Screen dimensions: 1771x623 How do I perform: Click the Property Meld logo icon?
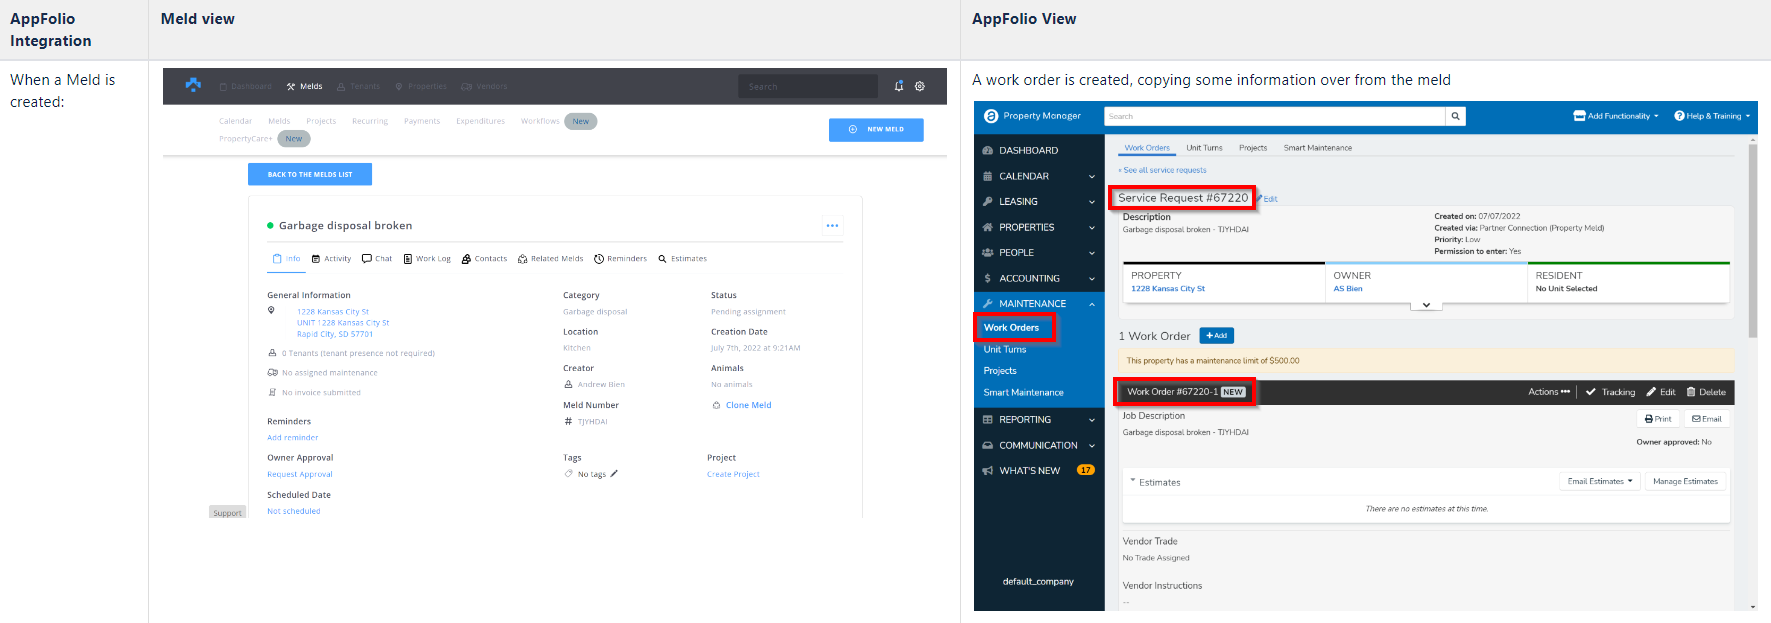pyautogui.click(x=193, y=85)
